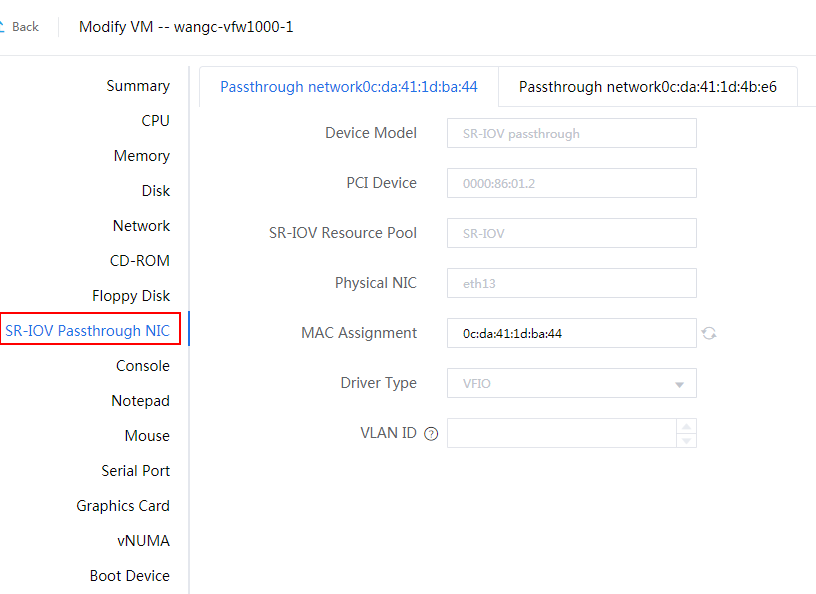Select Passthrough network0c:da:41:1d:4b:e6 tab
This screenshot has width=816, height=594.
coord(647,87)
